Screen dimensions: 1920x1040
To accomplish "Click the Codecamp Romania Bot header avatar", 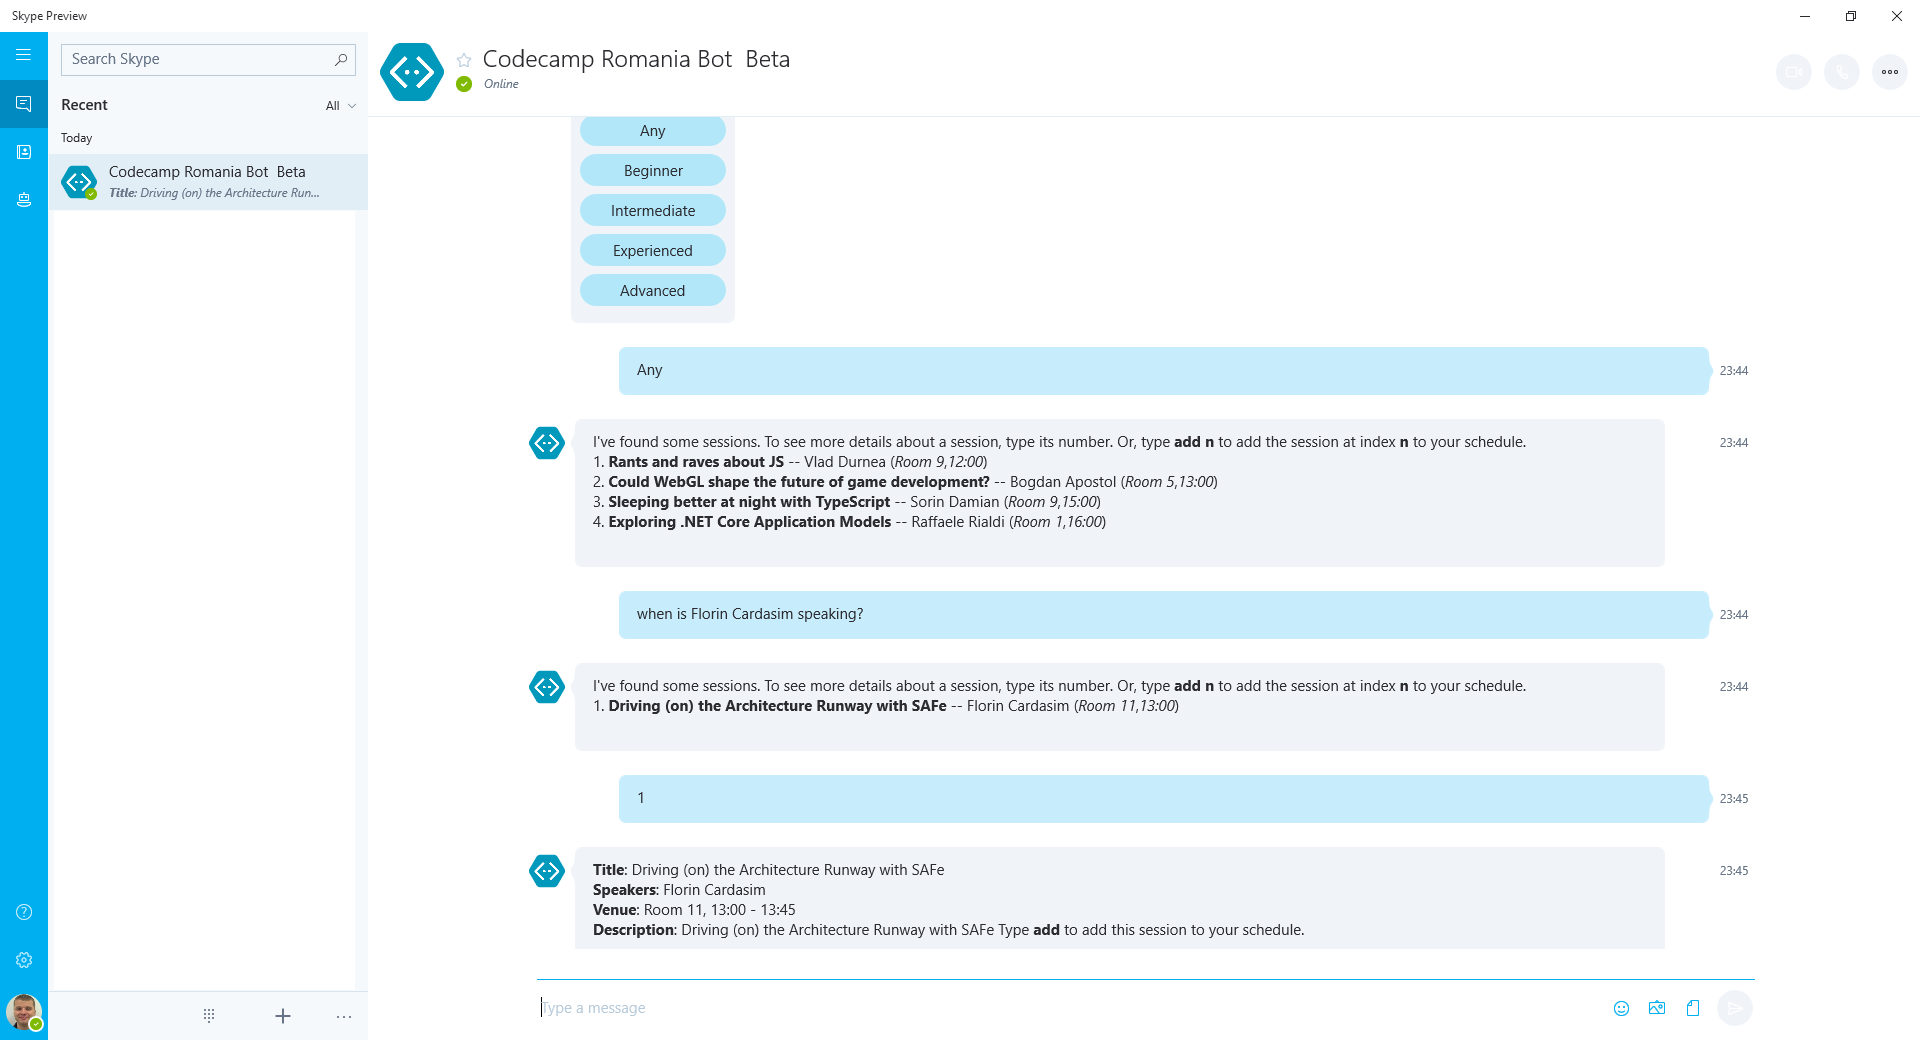I will point(412,72).
